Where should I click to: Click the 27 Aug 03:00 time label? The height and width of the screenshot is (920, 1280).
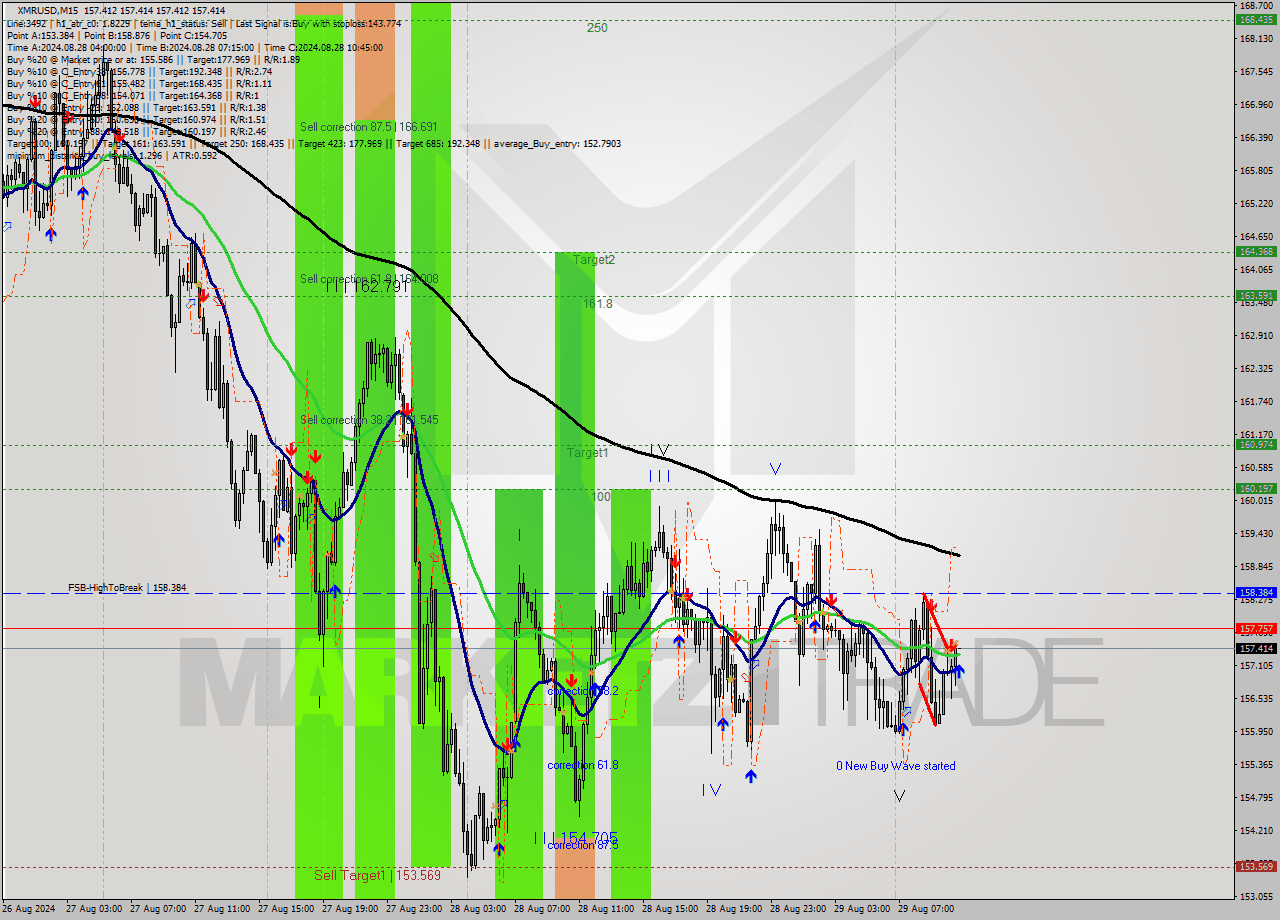[x=94, y=909]
